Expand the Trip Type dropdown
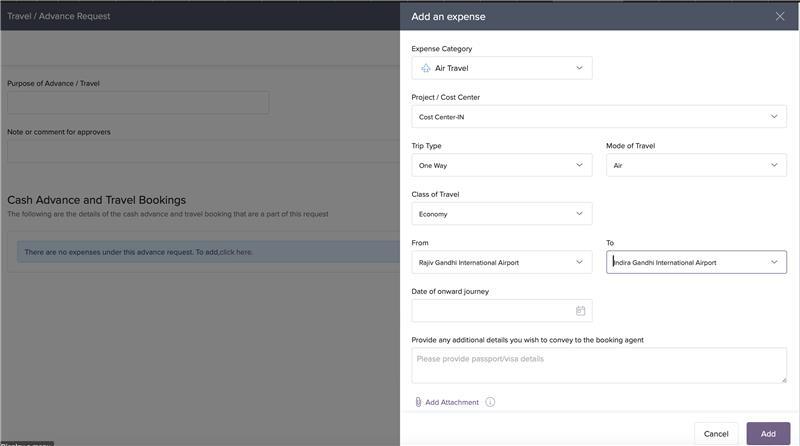This screenshot has height=446, width=800. tap(579, 165)
